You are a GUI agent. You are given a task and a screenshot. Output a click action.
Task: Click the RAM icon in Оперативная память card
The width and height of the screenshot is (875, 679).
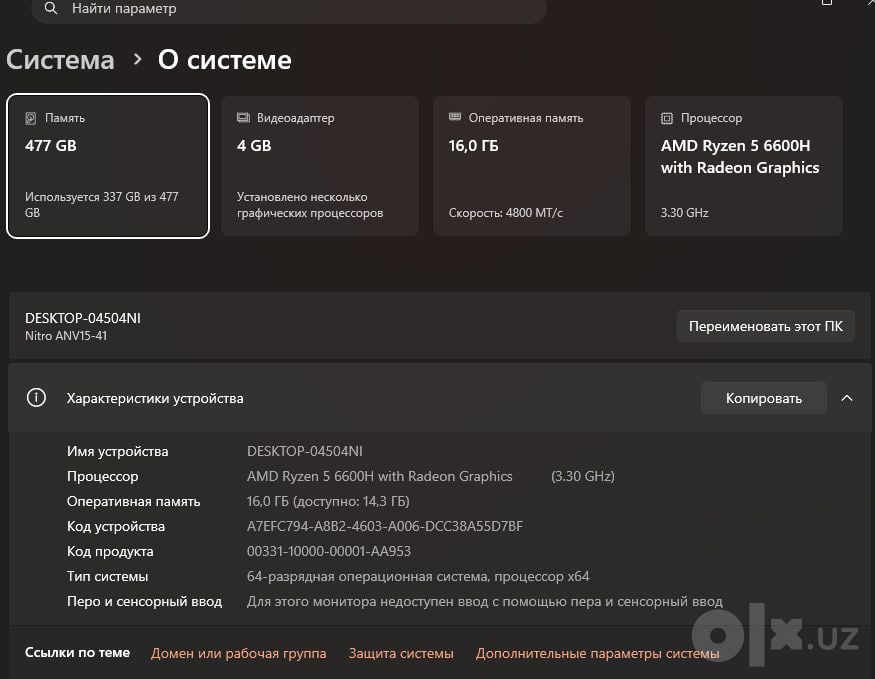455,117
